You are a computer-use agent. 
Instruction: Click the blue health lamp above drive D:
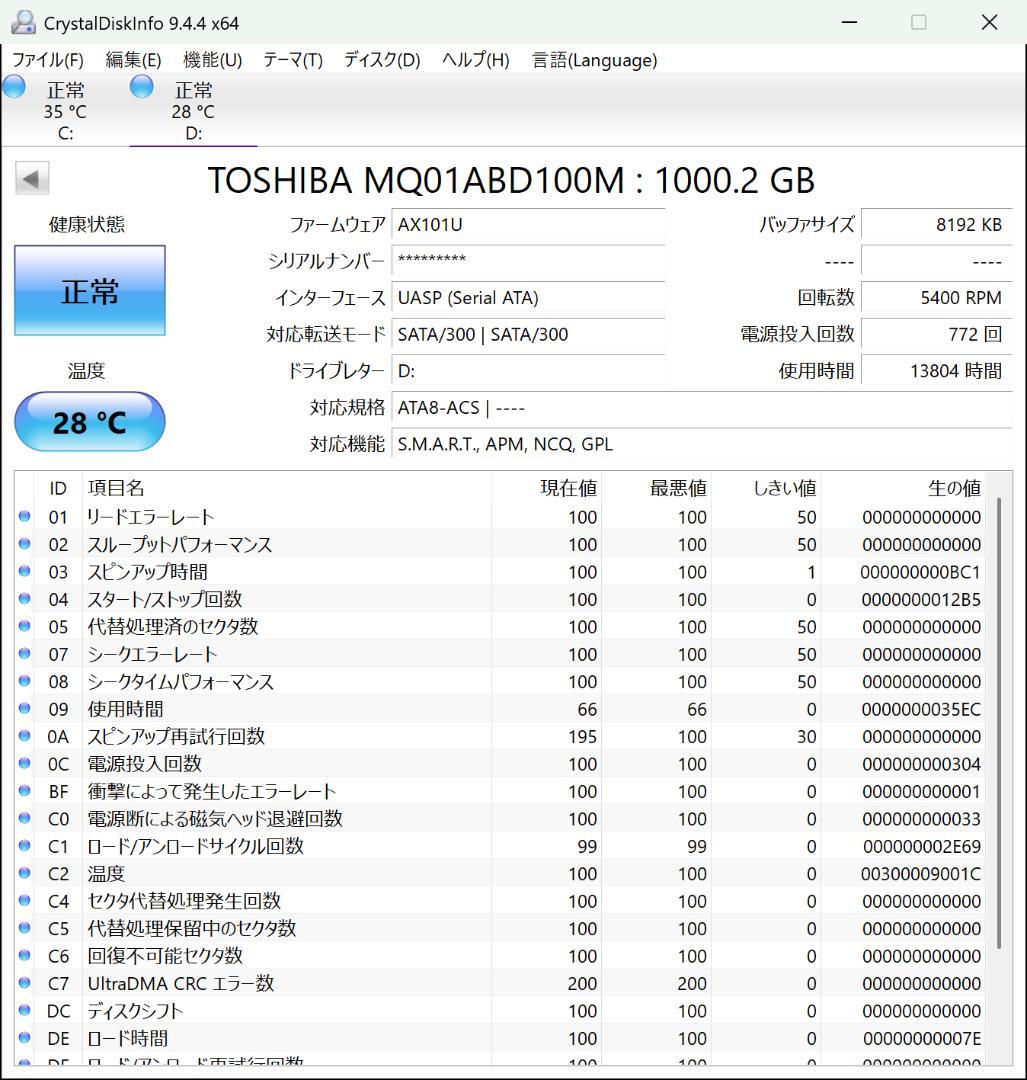pos(141,87)
